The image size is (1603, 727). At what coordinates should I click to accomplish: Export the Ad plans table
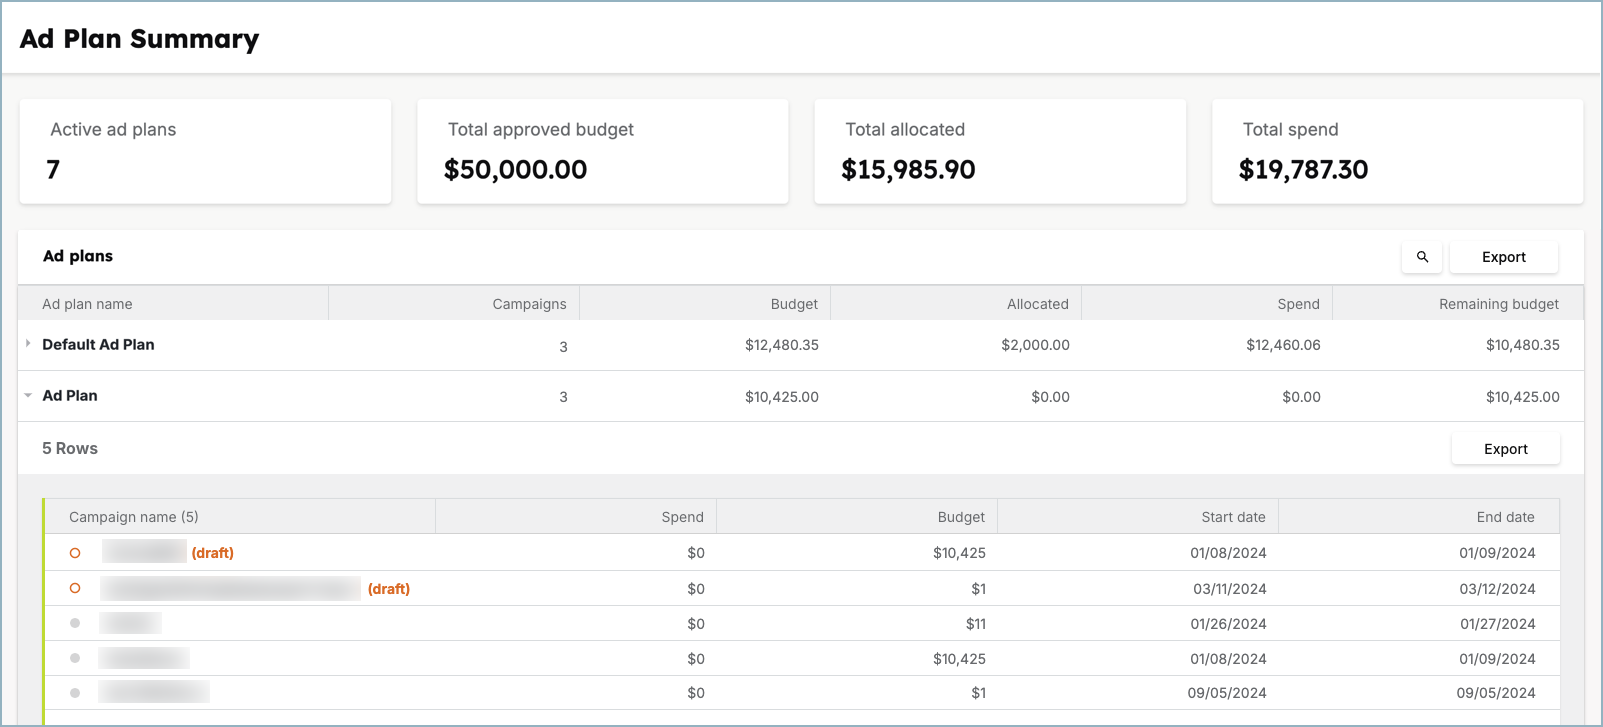(x=1504, y=257)
